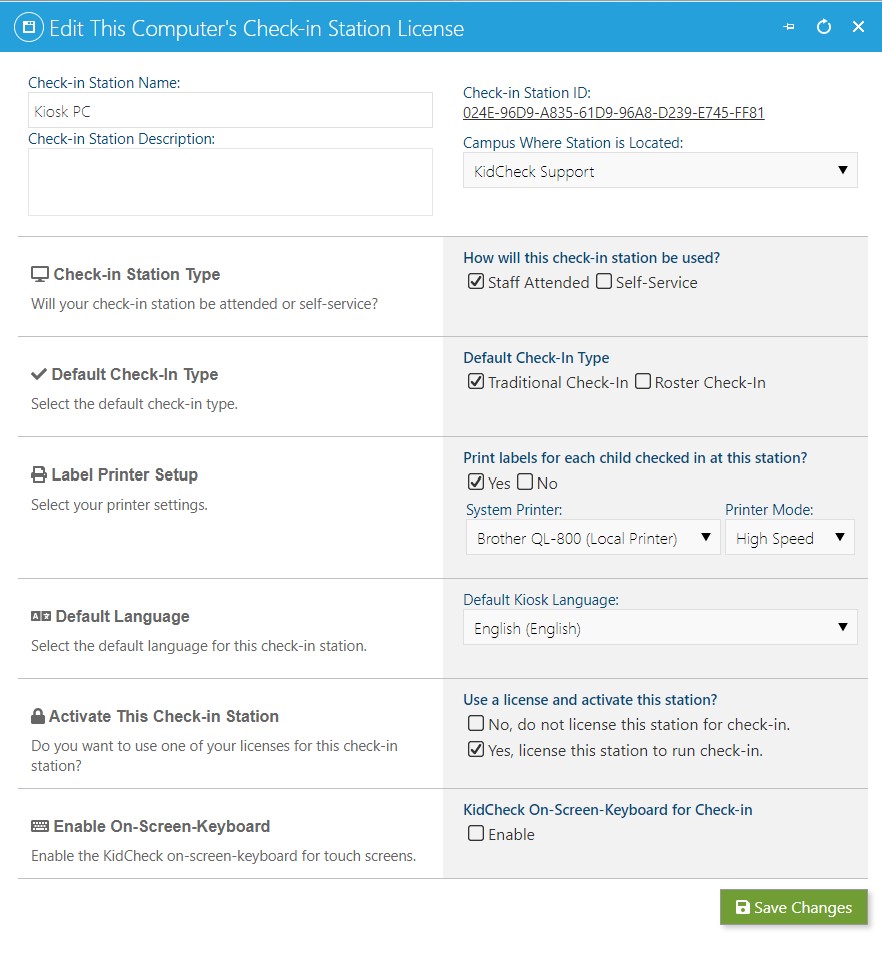Check the Self-Service checkbox
882x955 pixels.
(x=604, y=281)
